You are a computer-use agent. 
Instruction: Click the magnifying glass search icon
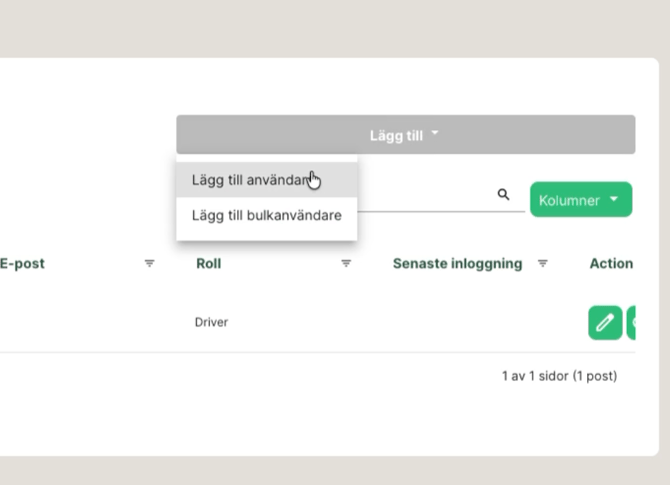pyautogui.click(x=504, y=195)
